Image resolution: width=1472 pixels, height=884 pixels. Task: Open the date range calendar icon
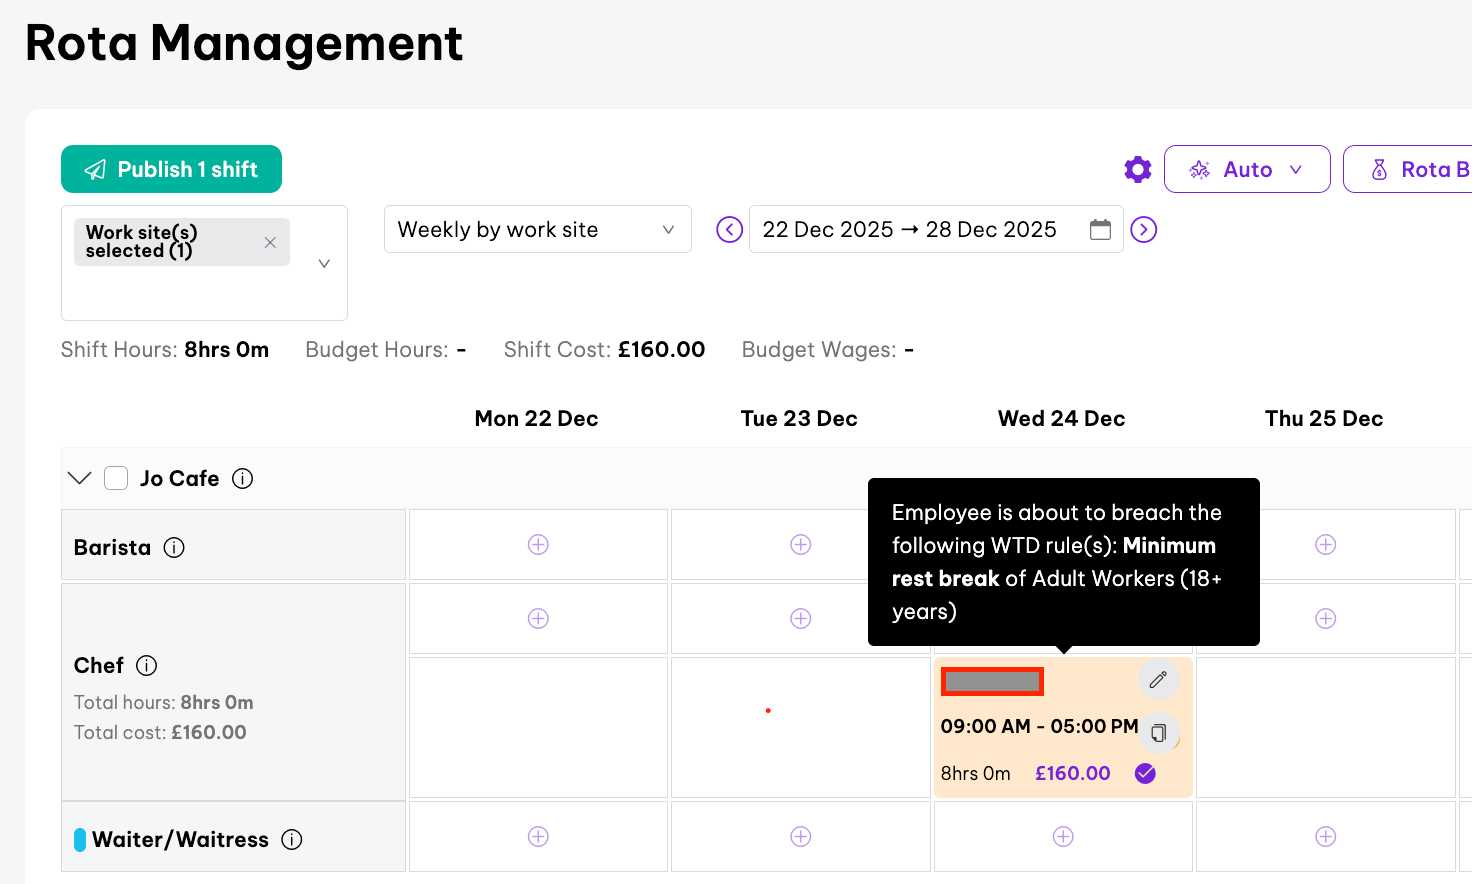(x=1100, y=230)
